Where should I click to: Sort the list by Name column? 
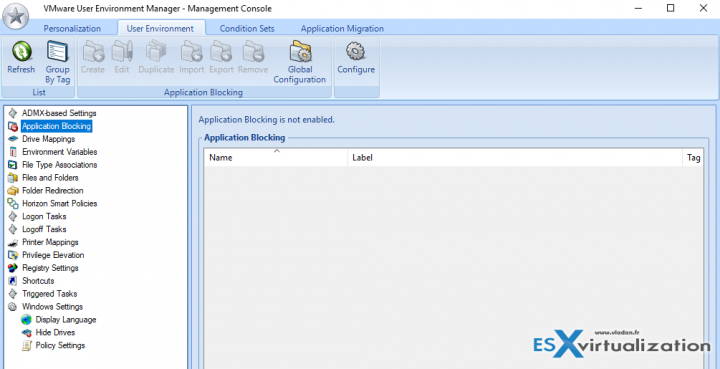tap(276, 157)
